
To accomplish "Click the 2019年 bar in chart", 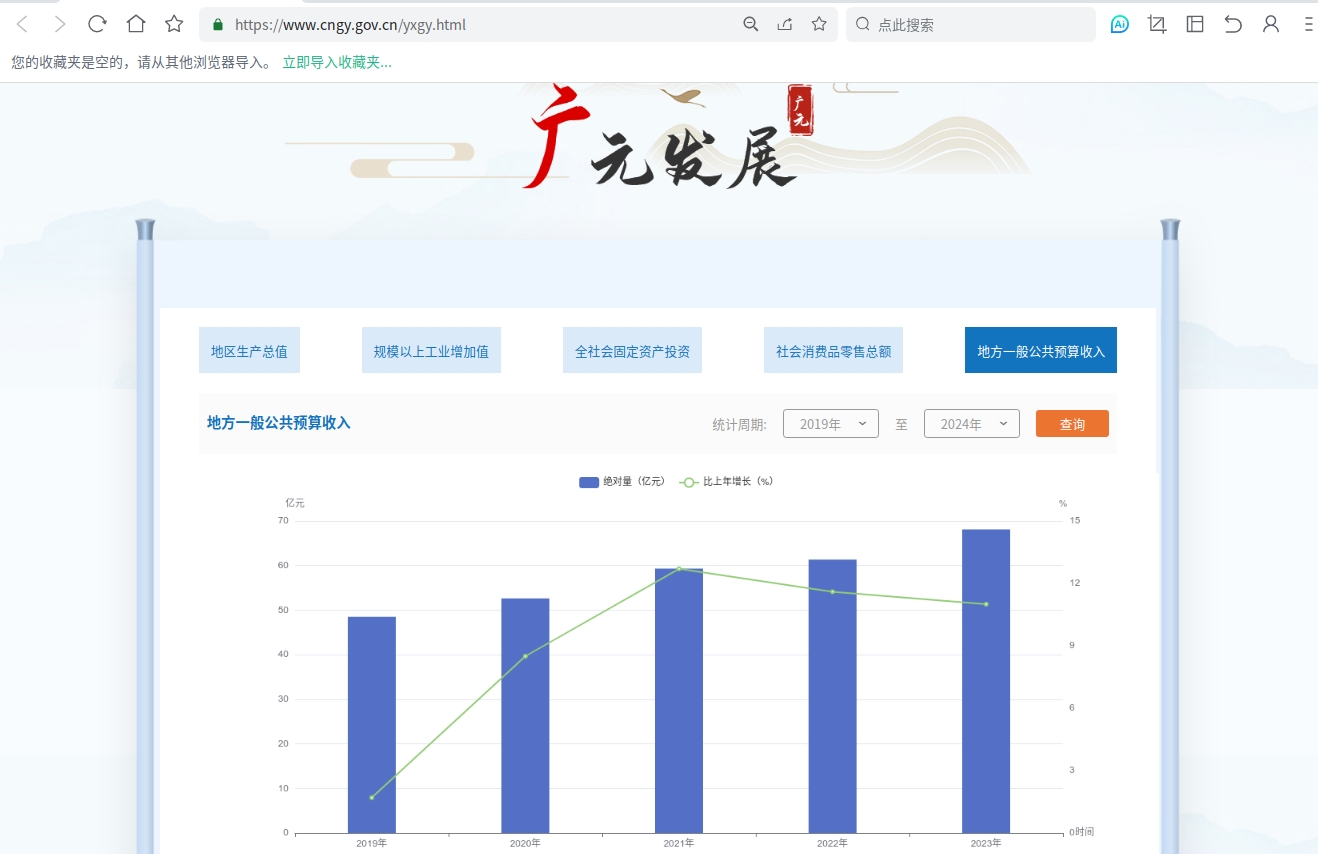I will (x=372, y=724).
